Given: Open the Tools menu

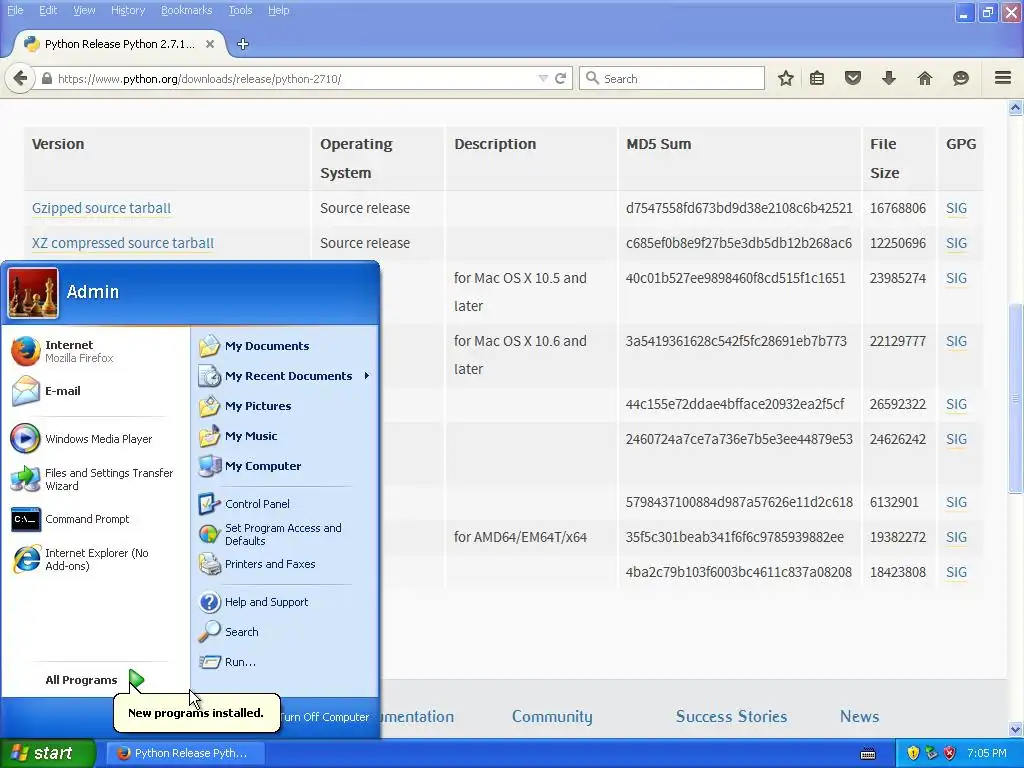Looking at the screenshot, I should (240, 10).
